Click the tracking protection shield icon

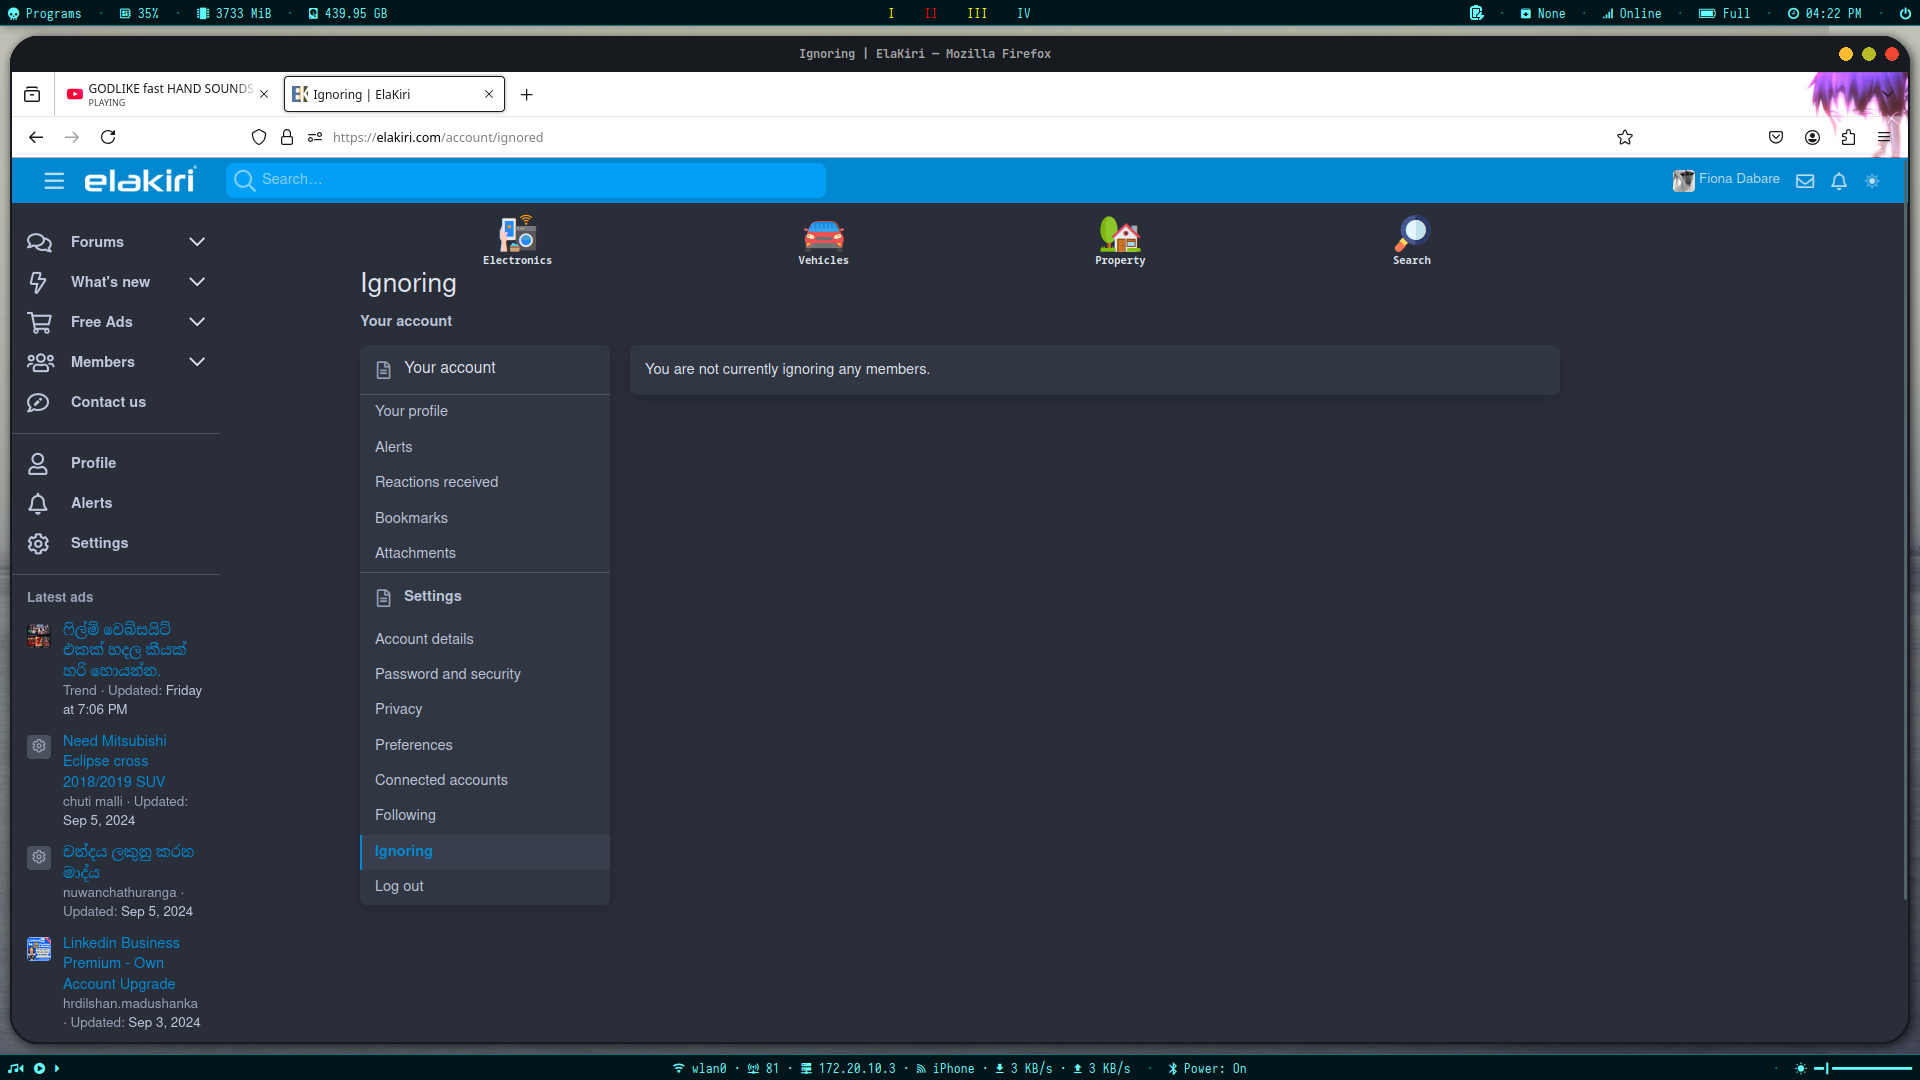tap(259, 137)
